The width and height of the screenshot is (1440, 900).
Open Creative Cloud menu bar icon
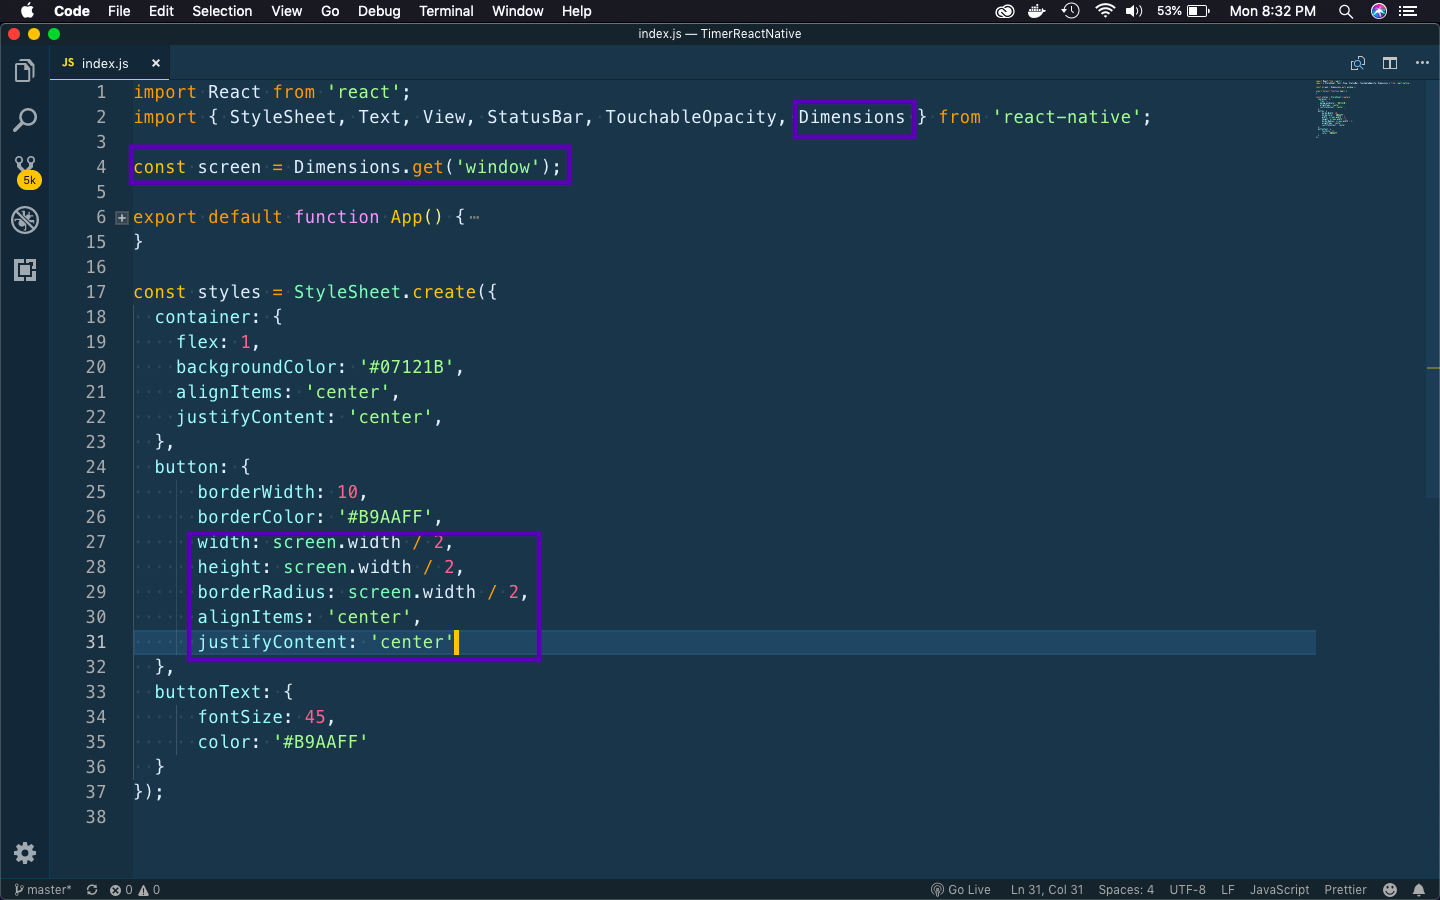pyautogui.click(x=1005, y=11)
